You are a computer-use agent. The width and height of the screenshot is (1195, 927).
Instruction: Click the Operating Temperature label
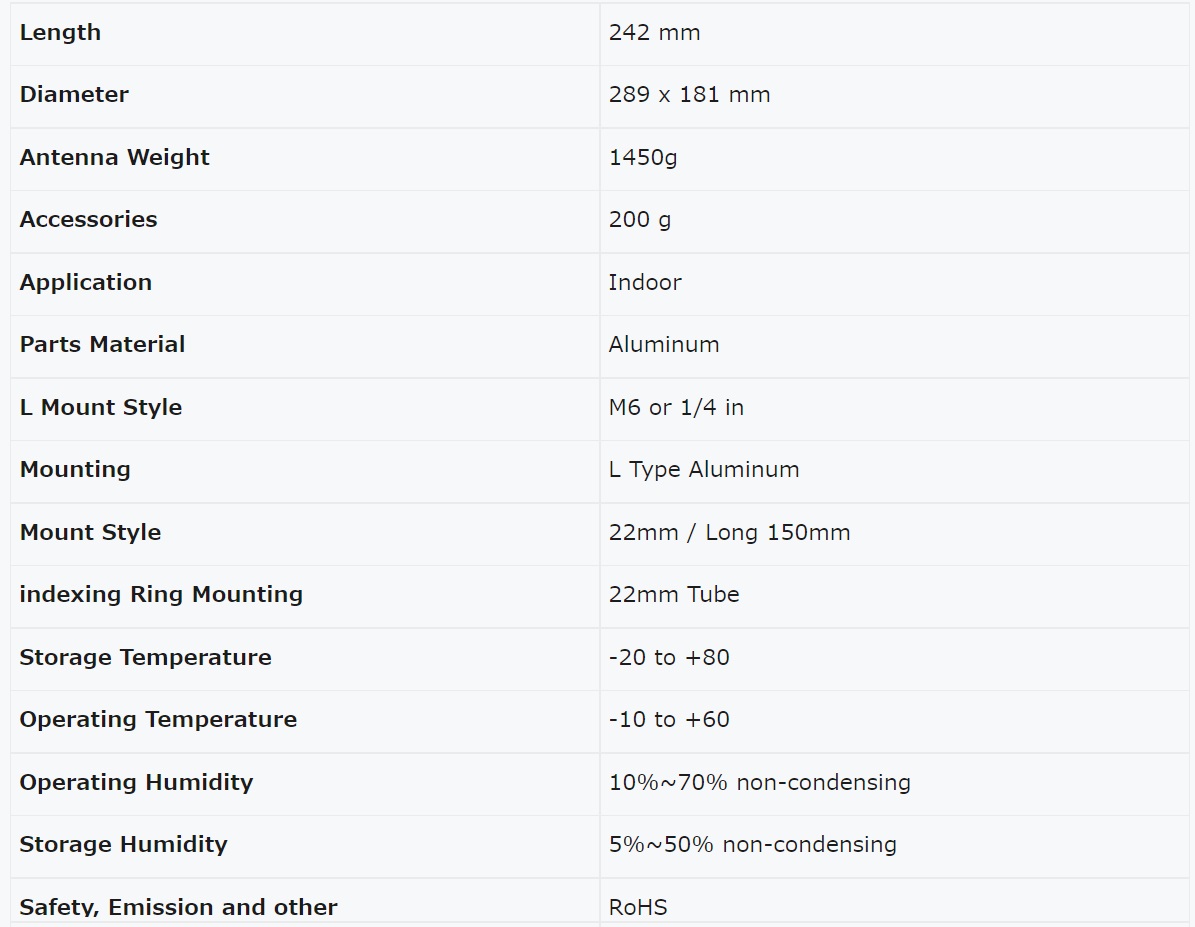pos(158,720)
